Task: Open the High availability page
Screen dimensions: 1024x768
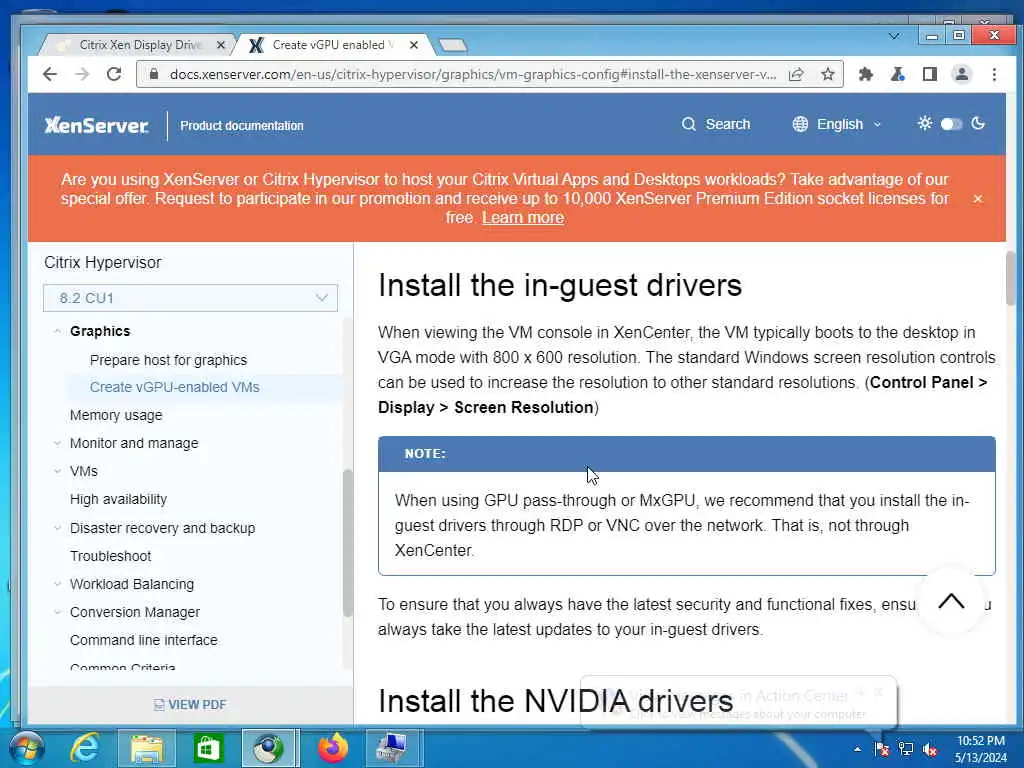Action: (x=118, y=499)
